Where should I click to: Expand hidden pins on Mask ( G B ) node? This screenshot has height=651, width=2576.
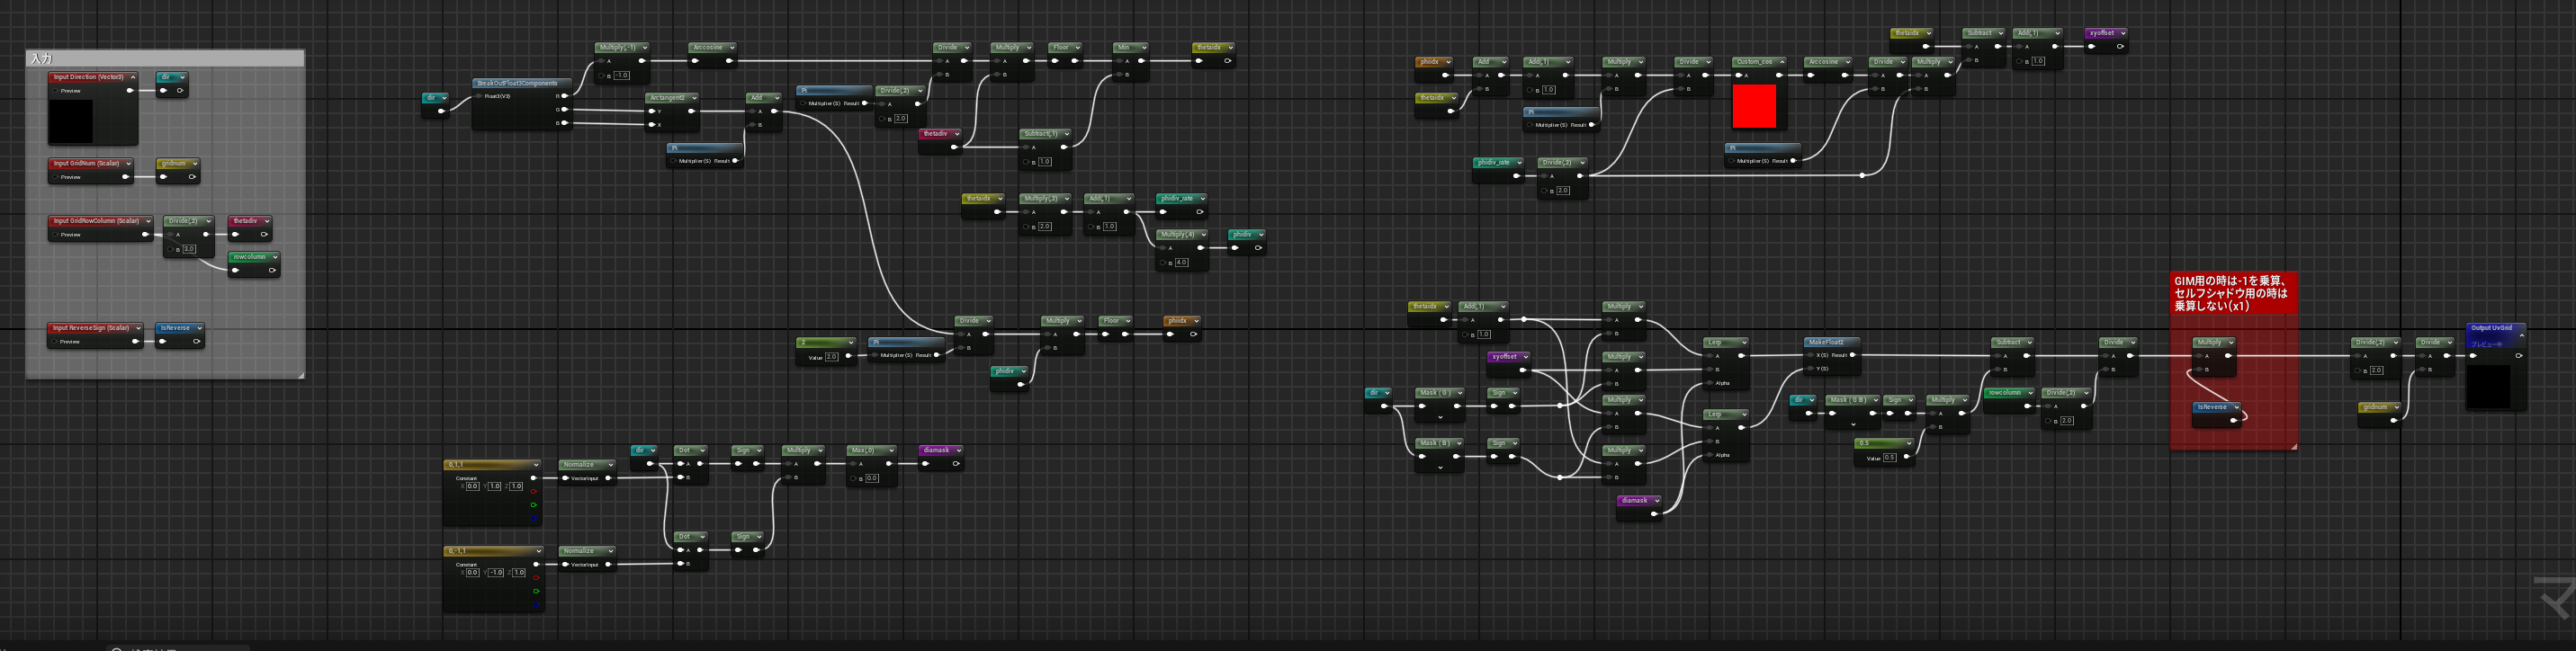coord(1853,424)
